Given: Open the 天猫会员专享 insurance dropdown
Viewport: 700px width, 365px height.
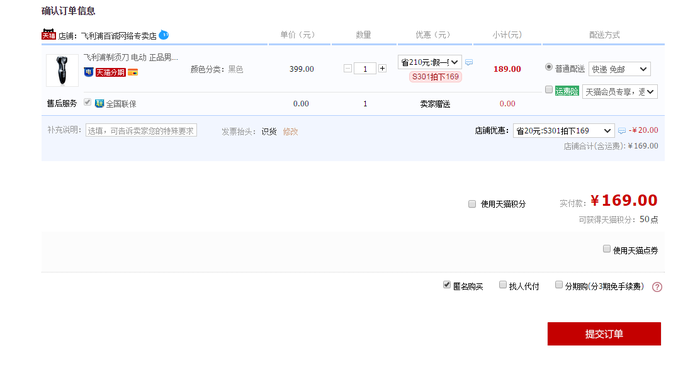Looking at the screenshot, I should click(x=620, y=92).
